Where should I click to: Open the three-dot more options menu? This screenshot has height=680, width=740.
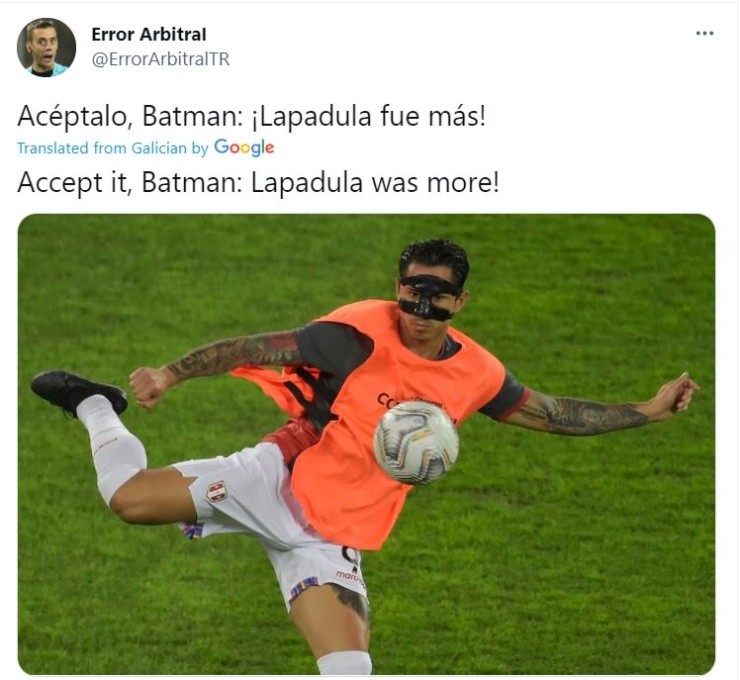(705, 33)
